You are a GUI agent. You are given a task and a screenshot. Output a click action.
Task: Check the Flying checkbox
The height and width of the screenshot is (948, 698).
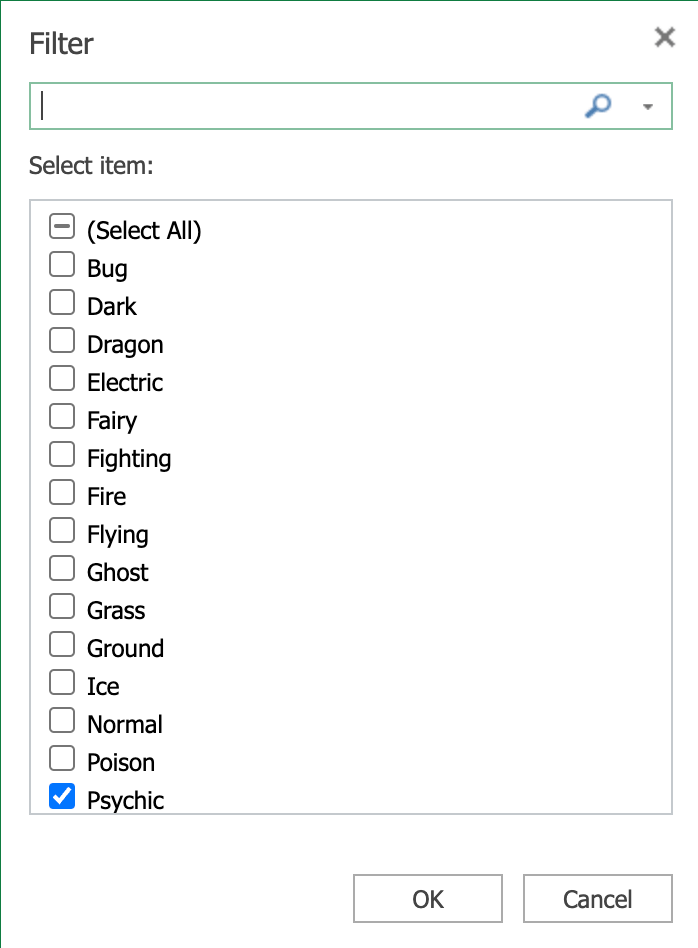point(62,530)
